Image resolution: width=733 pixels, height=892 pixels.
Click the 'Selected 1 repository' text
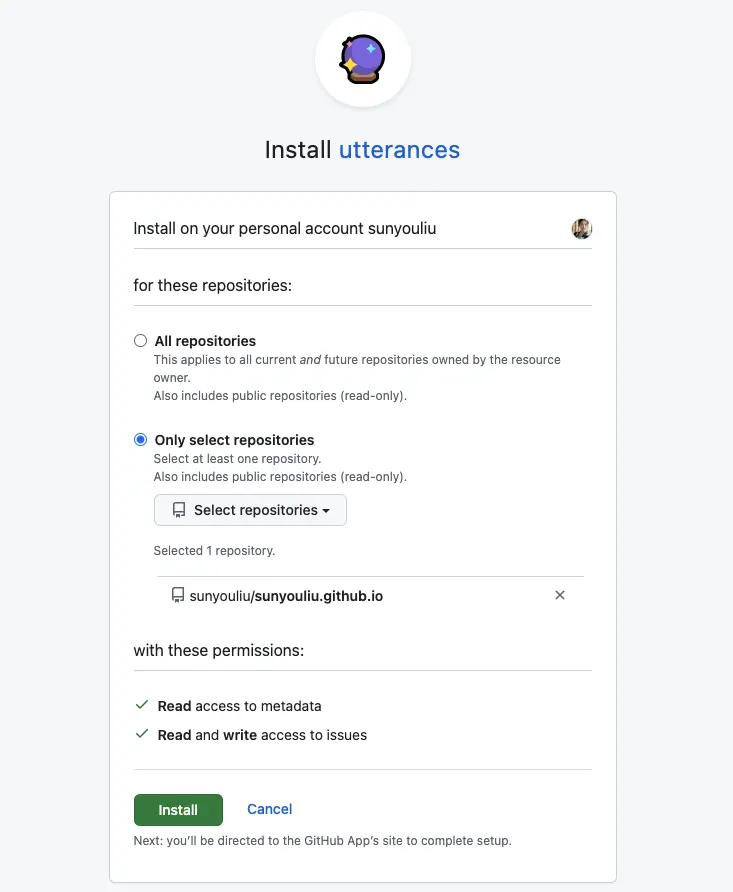[x=214, y=550]
